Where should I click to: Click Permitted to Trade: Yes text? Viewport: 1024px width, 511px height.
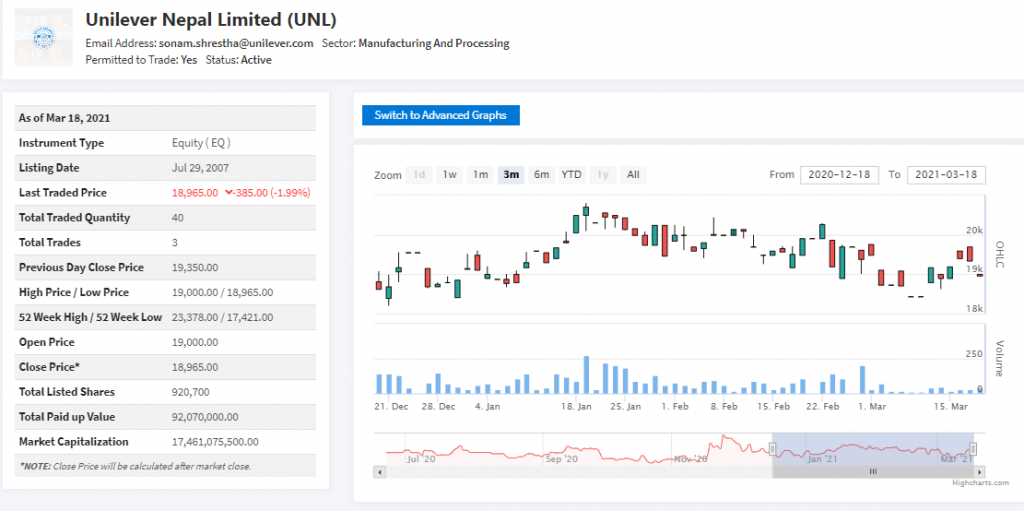[142, 59]
